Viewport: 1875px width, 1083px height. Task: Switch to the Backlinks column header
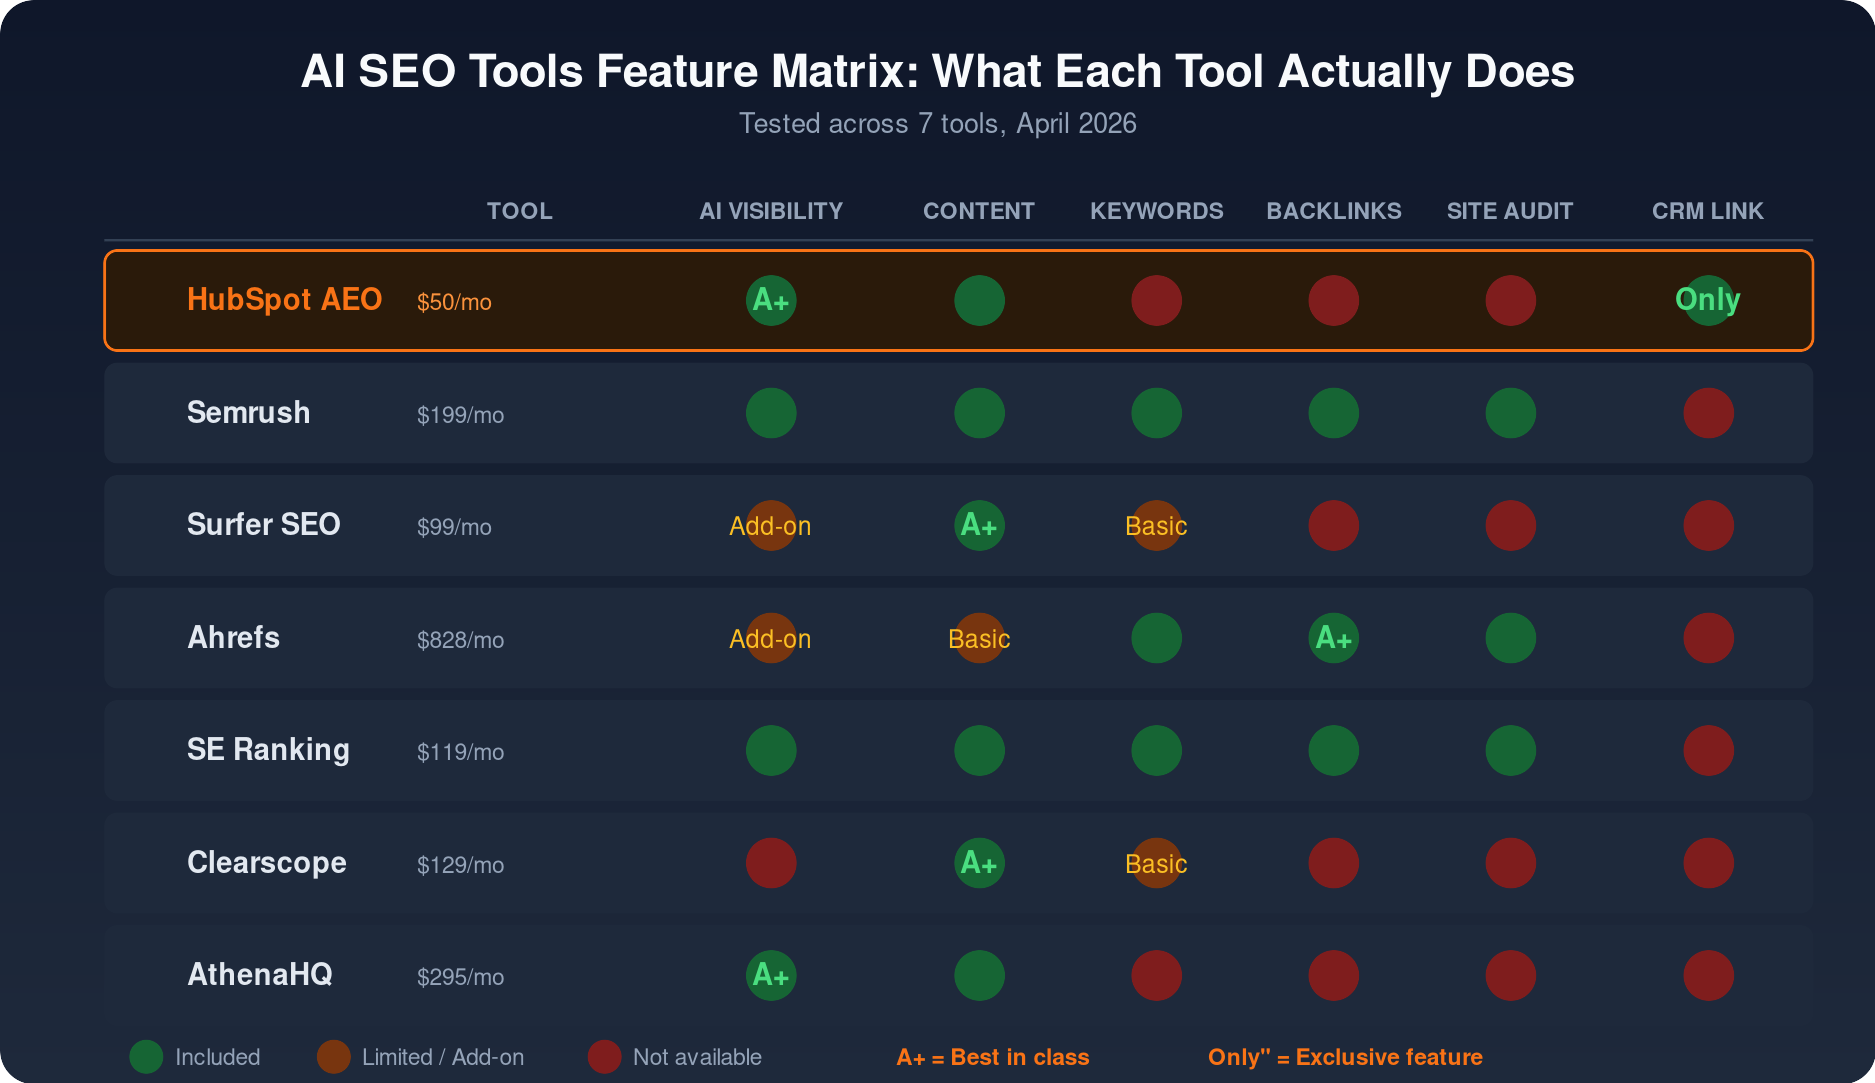(1333, 210)
